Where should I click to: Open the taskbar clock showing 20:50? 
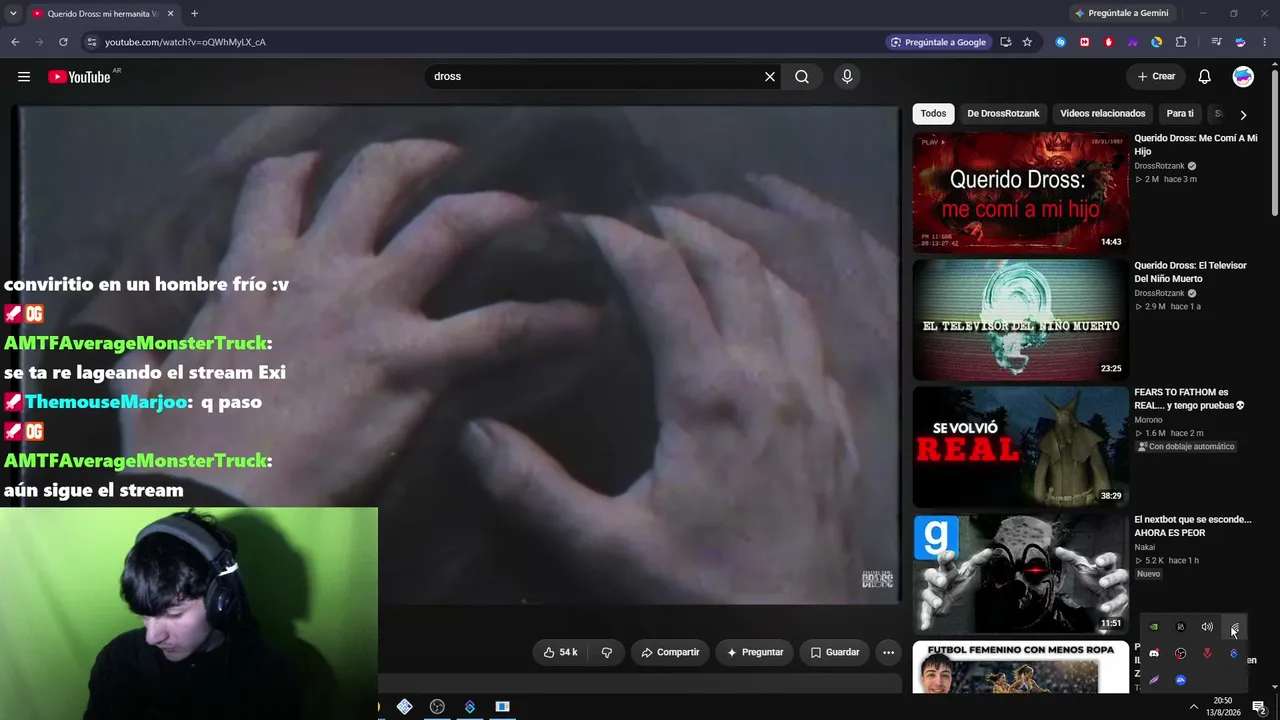pos(1223,707)
